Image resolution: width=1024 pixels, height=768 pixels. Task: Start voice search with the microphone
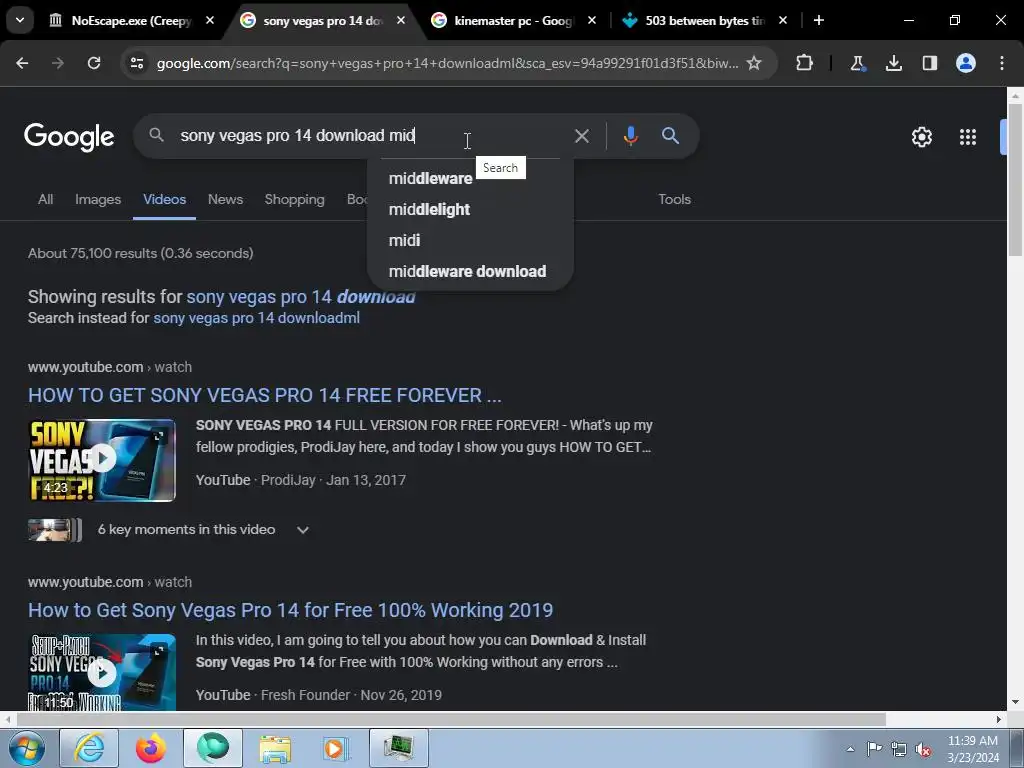coord(630,136)
